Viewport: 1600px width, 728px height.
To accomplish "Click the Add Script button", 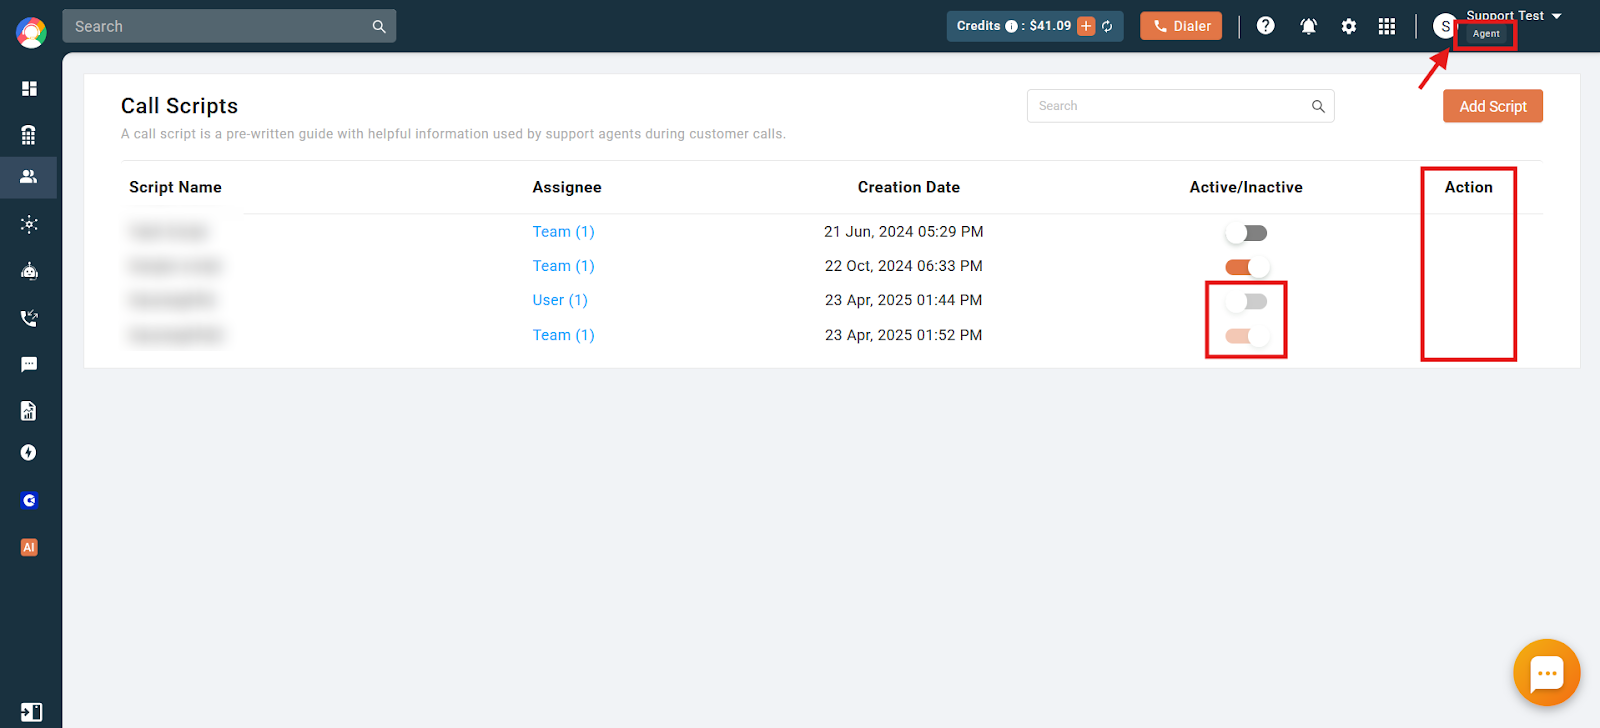I will point(1493,106).
